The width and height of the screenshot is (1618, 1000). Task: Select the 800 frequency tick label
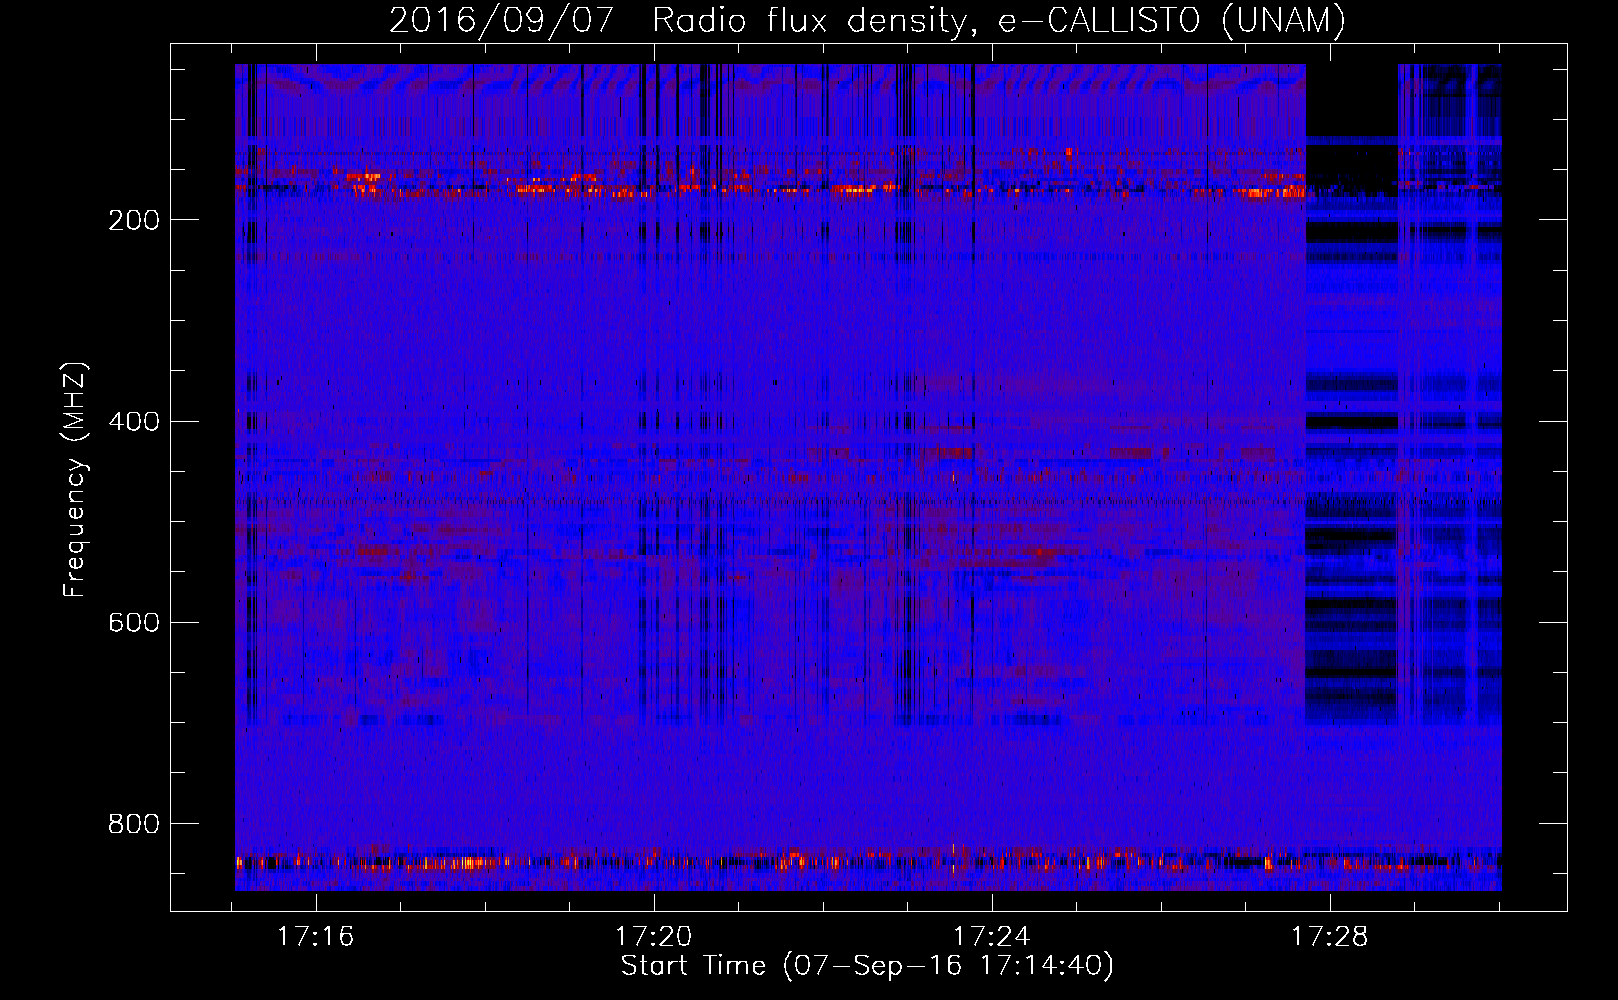134,824
